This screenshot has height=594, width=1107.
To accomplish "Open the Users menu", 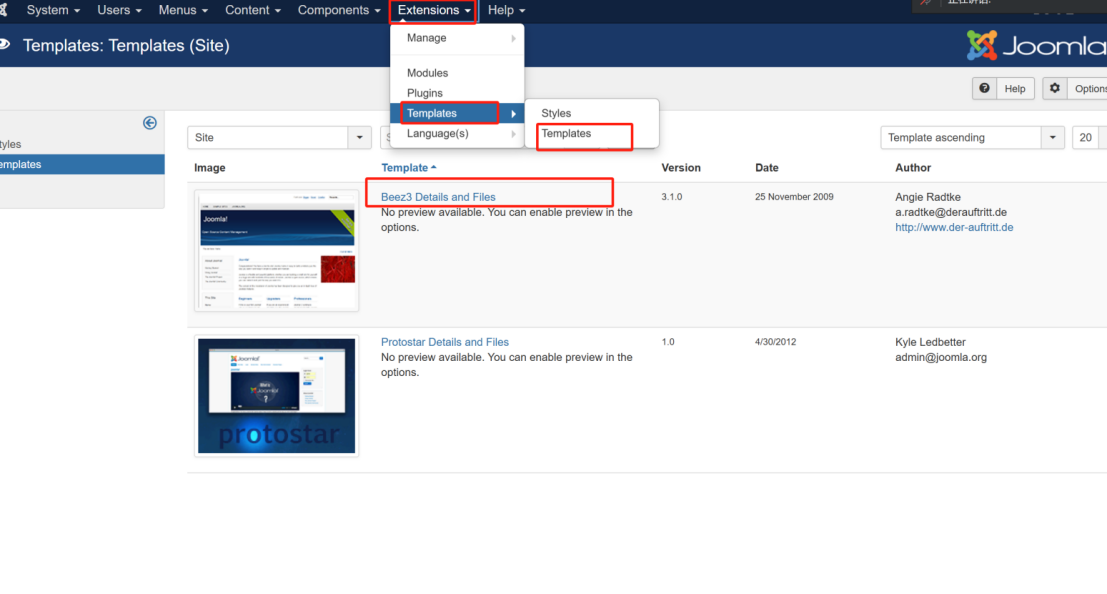I will [119, 10].
